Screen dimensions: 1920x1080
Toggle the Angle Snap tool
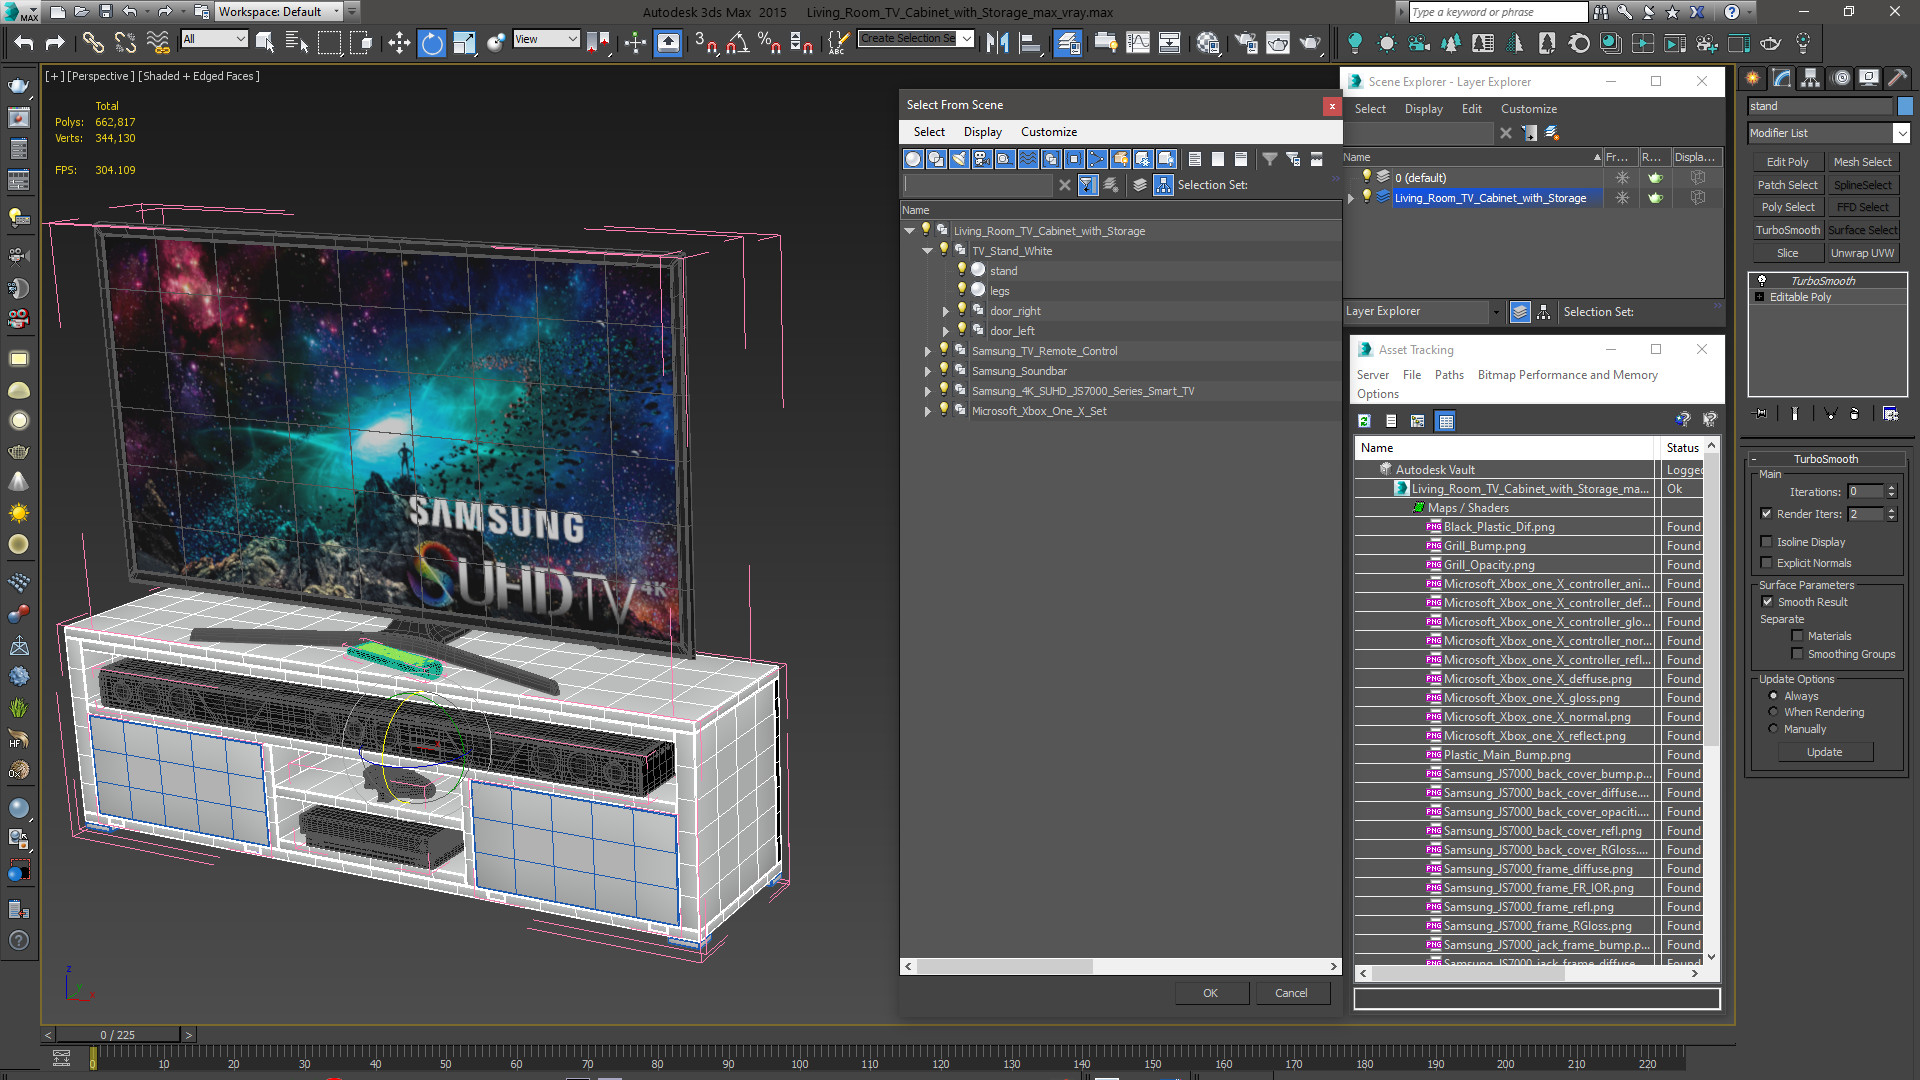[738, 42]
